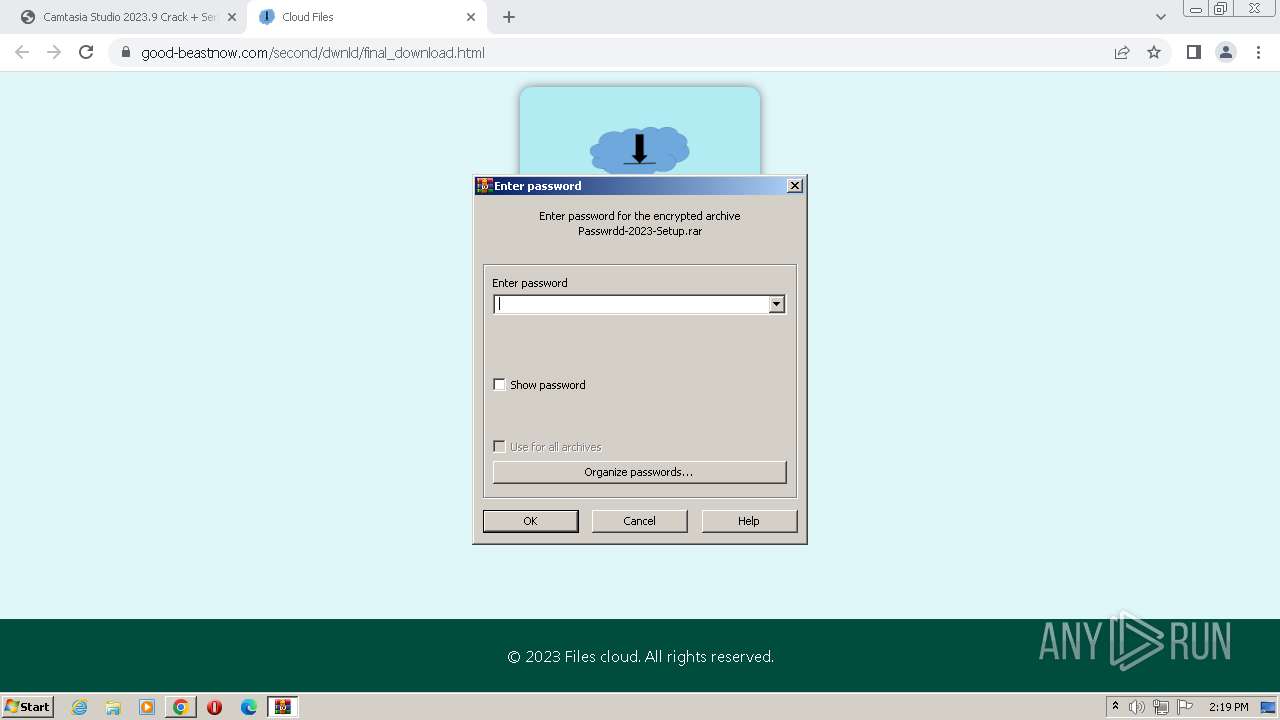Open the volume control tray icon
Screen dimensions: 1280x720
(1137, 707)
